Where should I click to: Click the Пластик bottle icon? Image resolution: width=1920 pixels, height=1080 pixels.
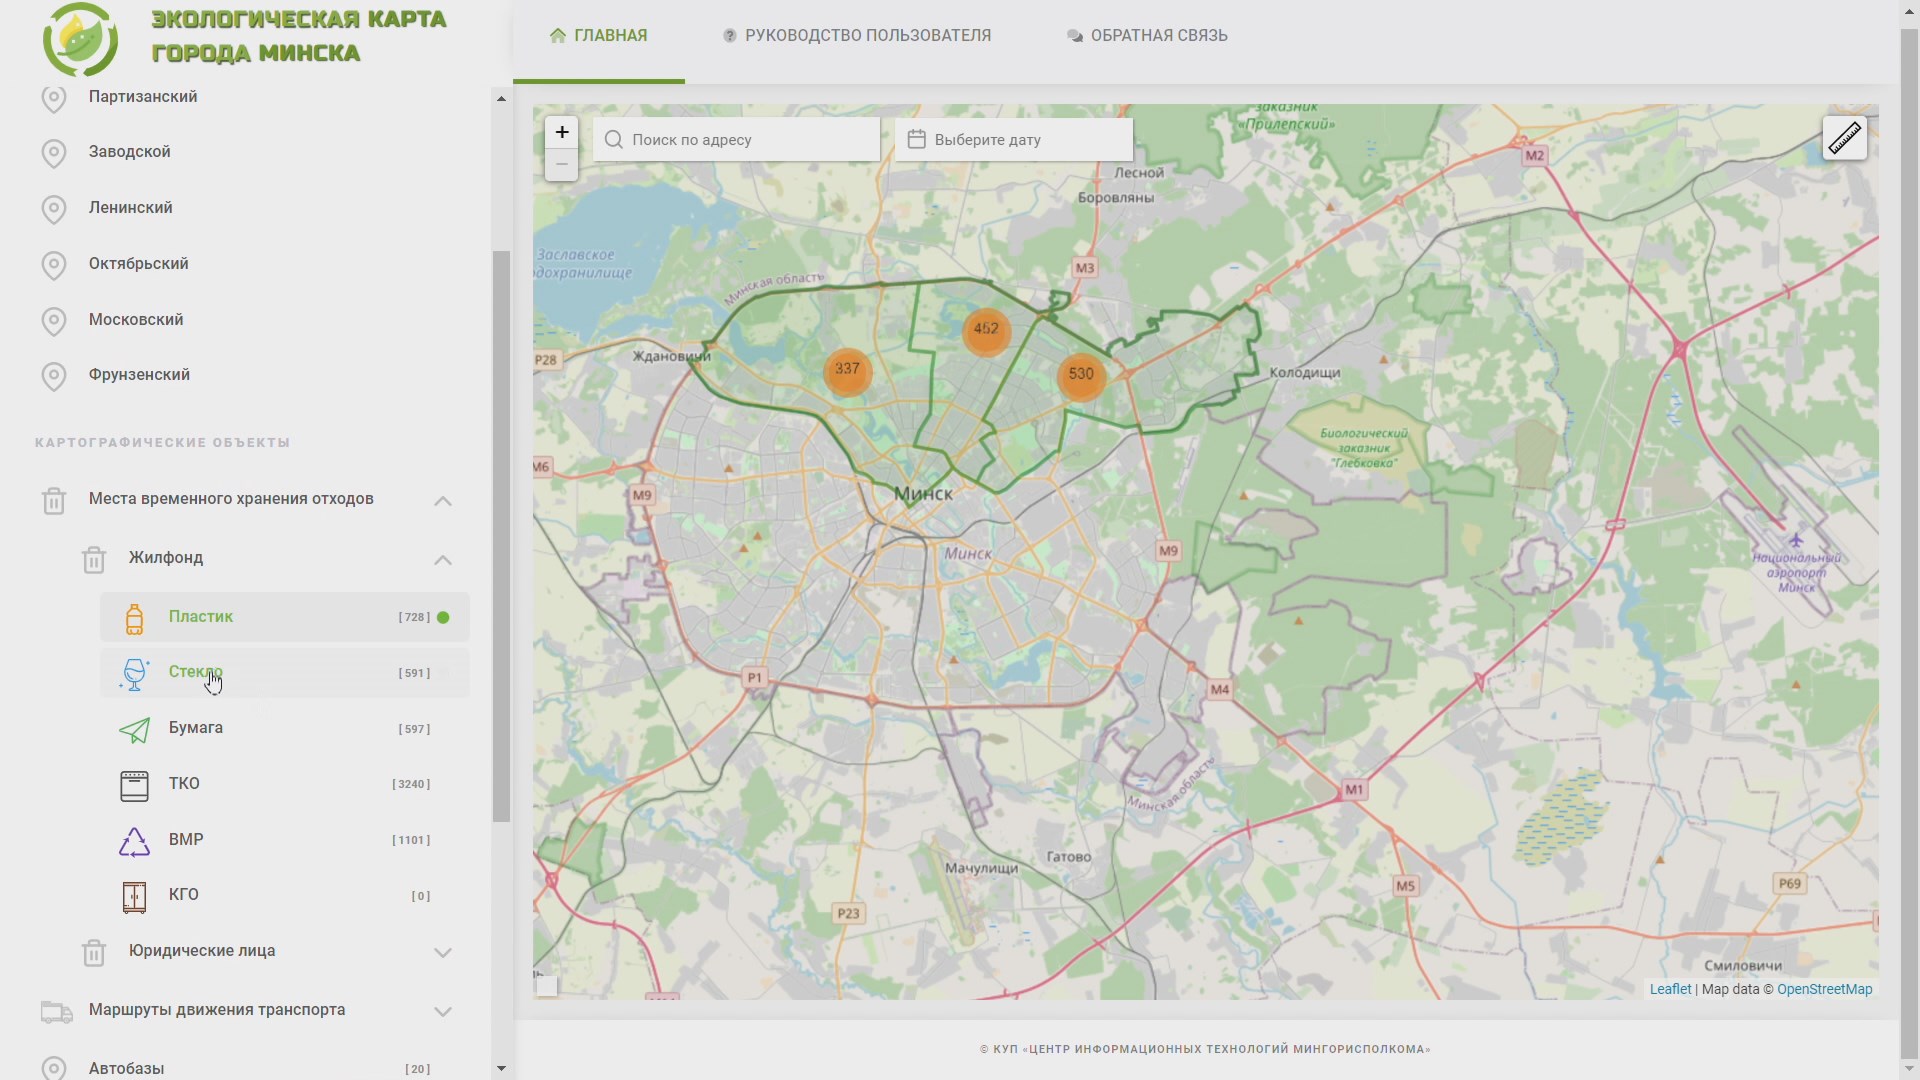(x=134, y=618)
